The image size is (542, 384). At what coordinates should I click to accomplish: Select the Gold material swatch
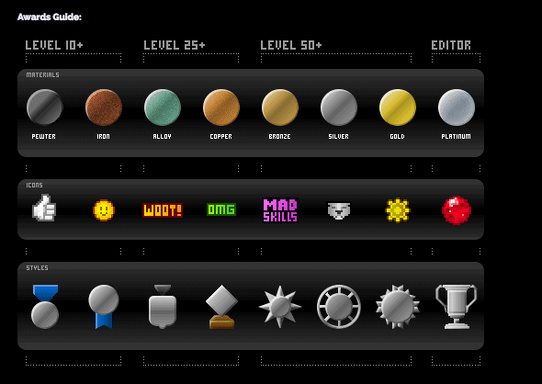coord(398,107)
